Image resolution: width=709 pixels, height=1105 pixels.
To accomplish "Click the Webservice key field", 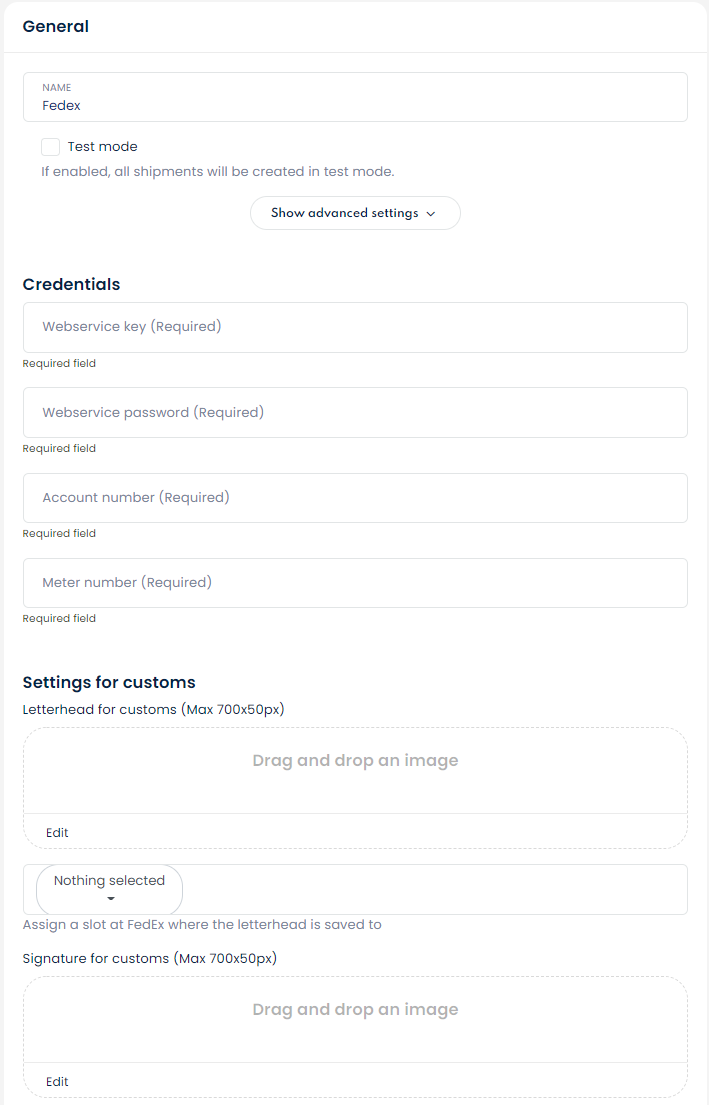I will (x=355, y=327).
